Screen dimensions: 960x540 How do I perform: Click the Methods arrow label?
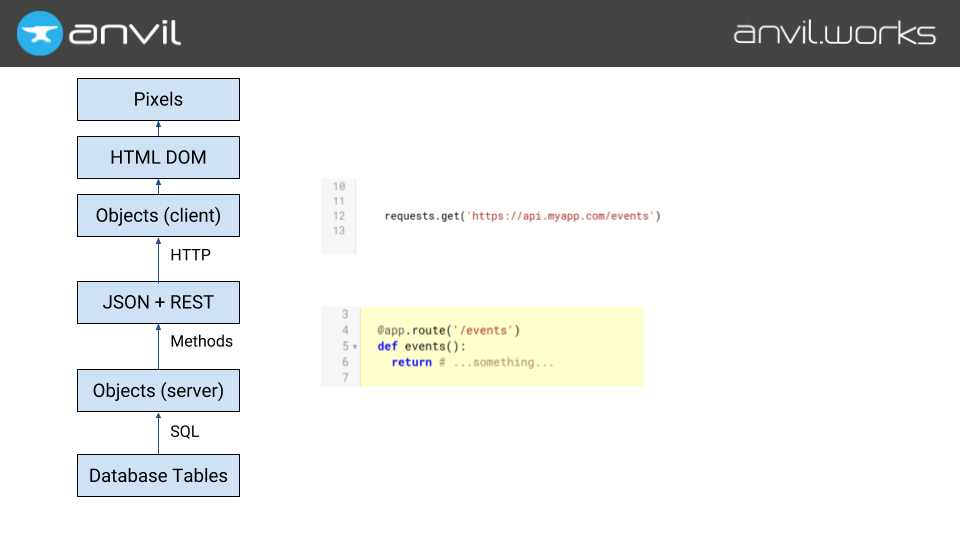point(201,342)
